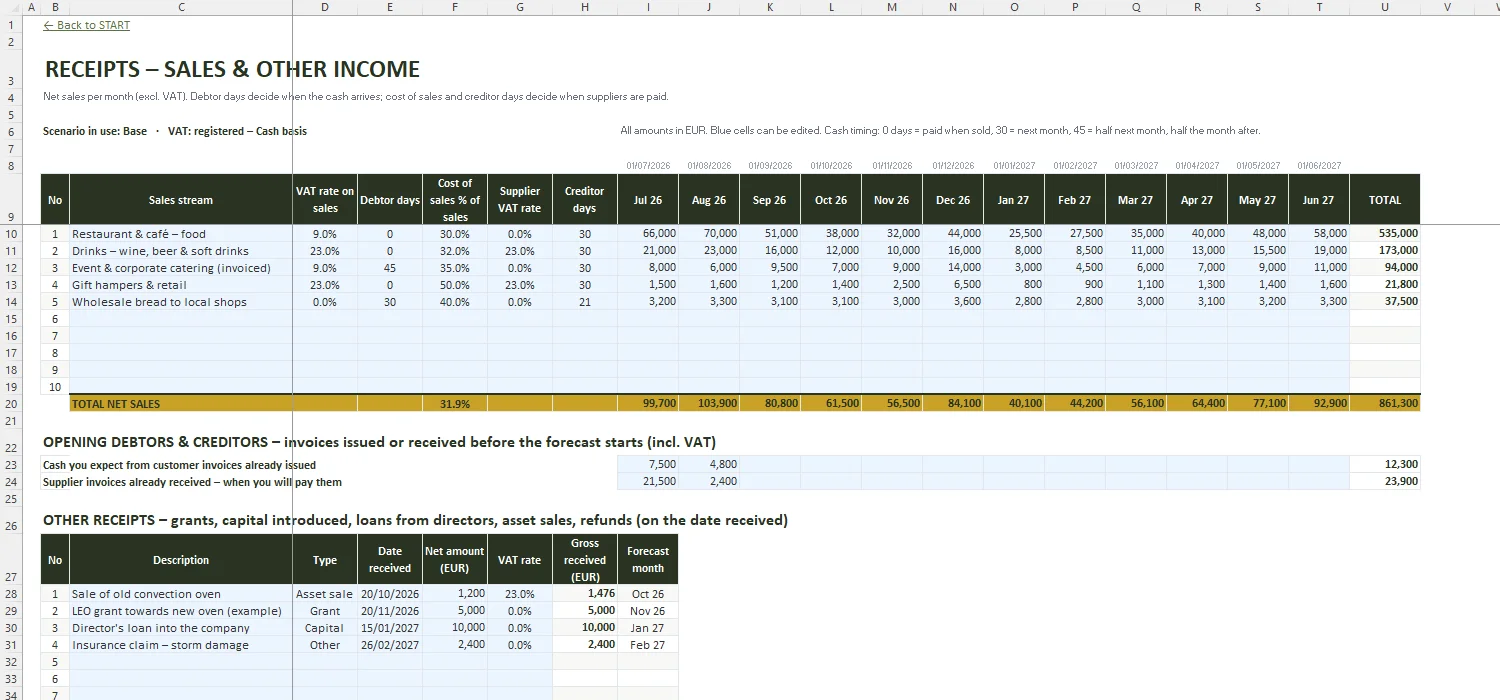
Task: Select the Cost of sales % header
Action: pyautogui.click(x=455, y=200)
